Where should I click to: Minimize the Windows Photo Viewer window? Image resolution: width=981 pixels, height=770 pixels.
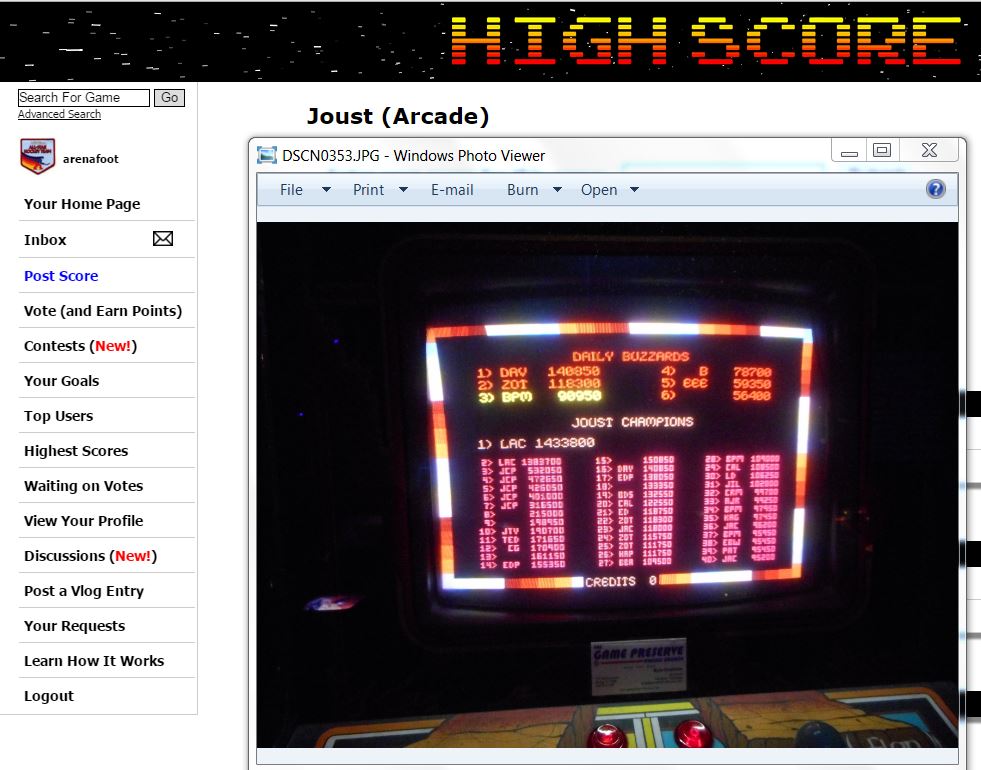pyautogui.click(x=849, y=151)
